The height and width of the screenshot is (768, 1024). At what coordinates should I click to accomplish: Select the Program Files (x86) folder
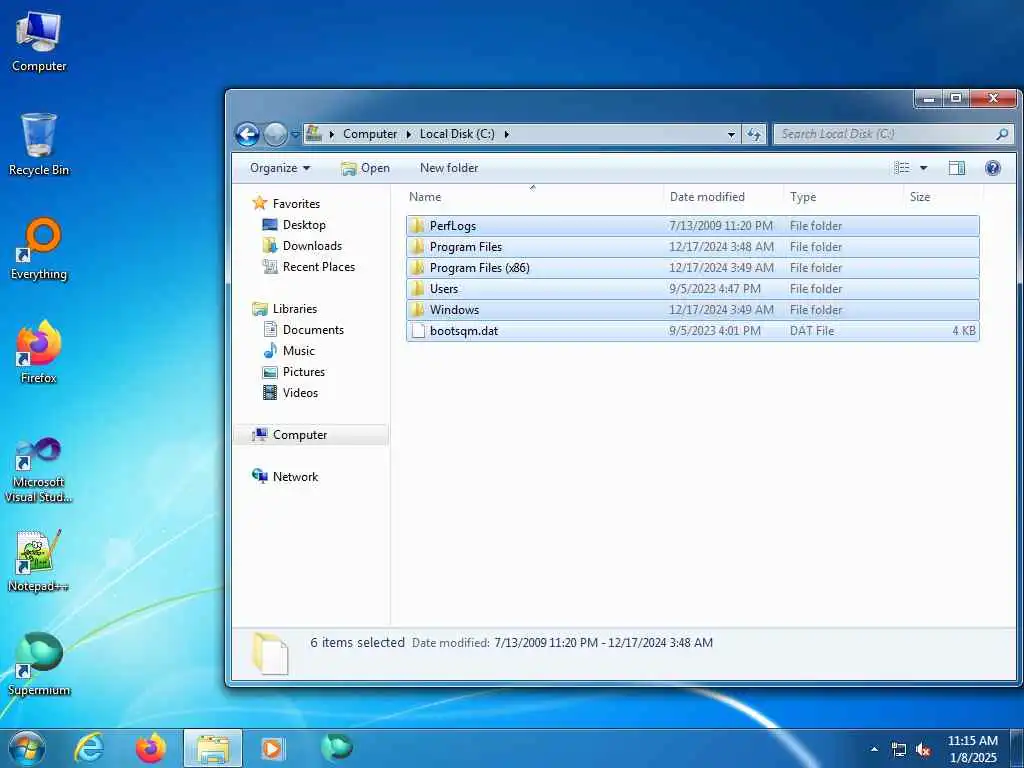pyautogui.click(x=692, y=268)
